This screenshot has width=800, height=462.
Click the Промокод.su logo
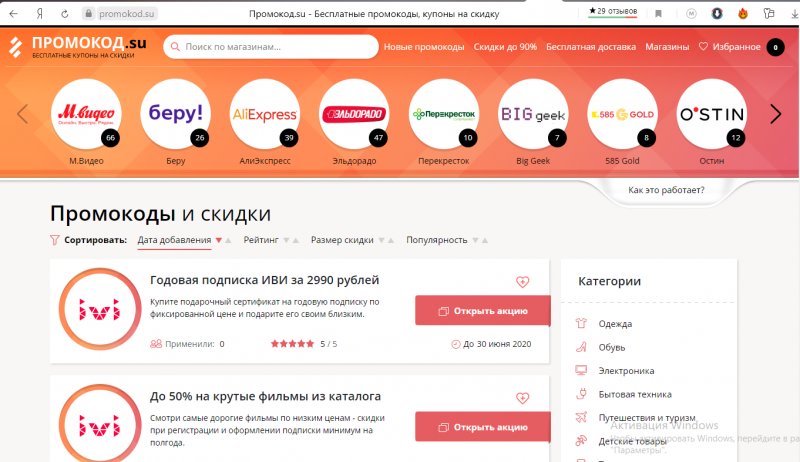tap(78, 47)
